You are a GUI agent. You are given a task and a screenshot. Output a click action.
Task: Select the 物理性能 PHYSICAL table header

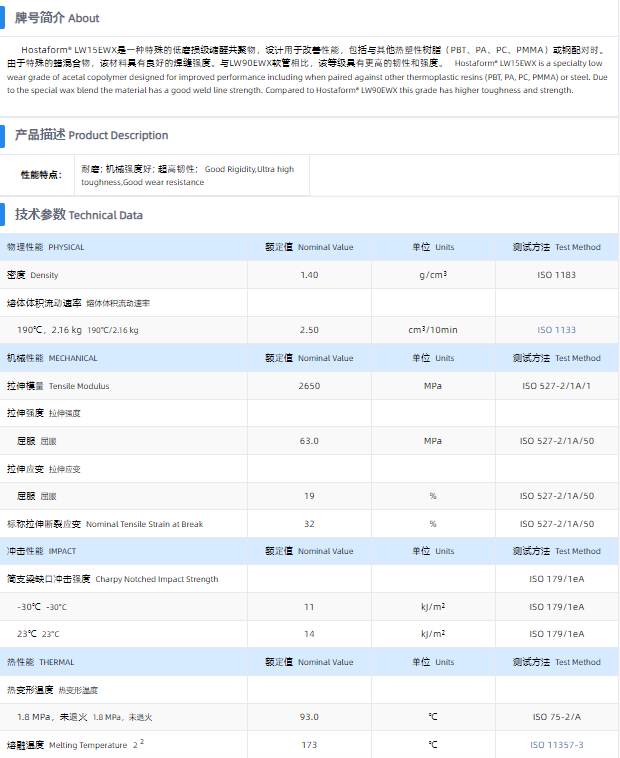46,247
